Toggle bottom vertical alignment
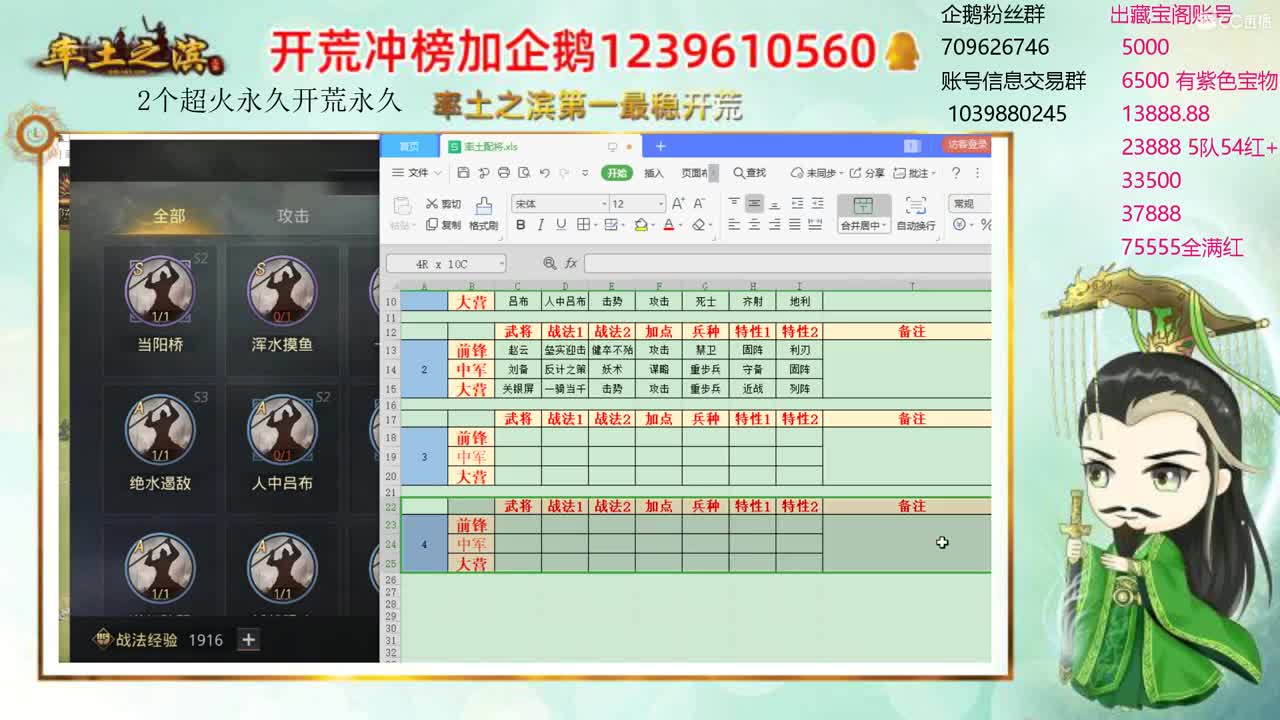This screenshot has height=720, width=1280. click(x=774, y=203)
